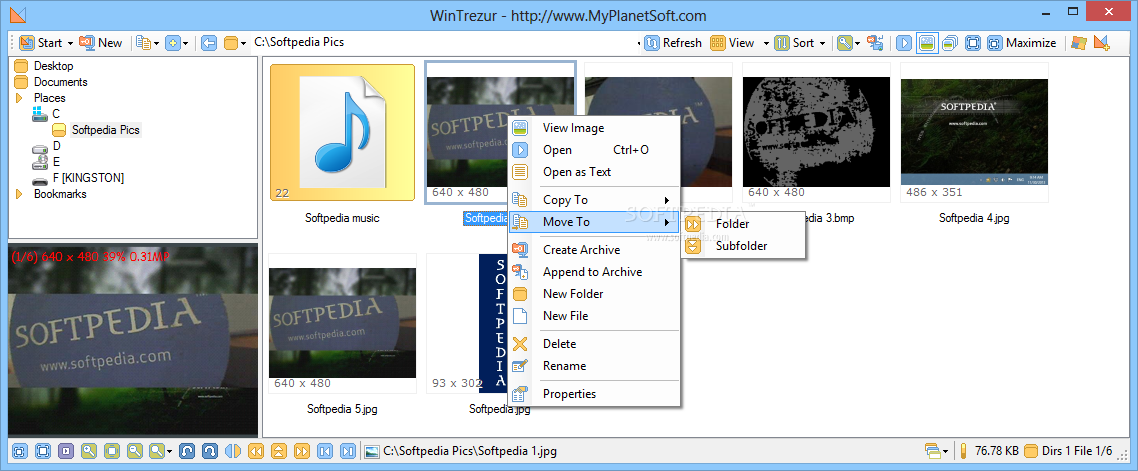The image size is (1138, 471).
Task: Open the Sort dropdown arrow
Action: point(822,44)
